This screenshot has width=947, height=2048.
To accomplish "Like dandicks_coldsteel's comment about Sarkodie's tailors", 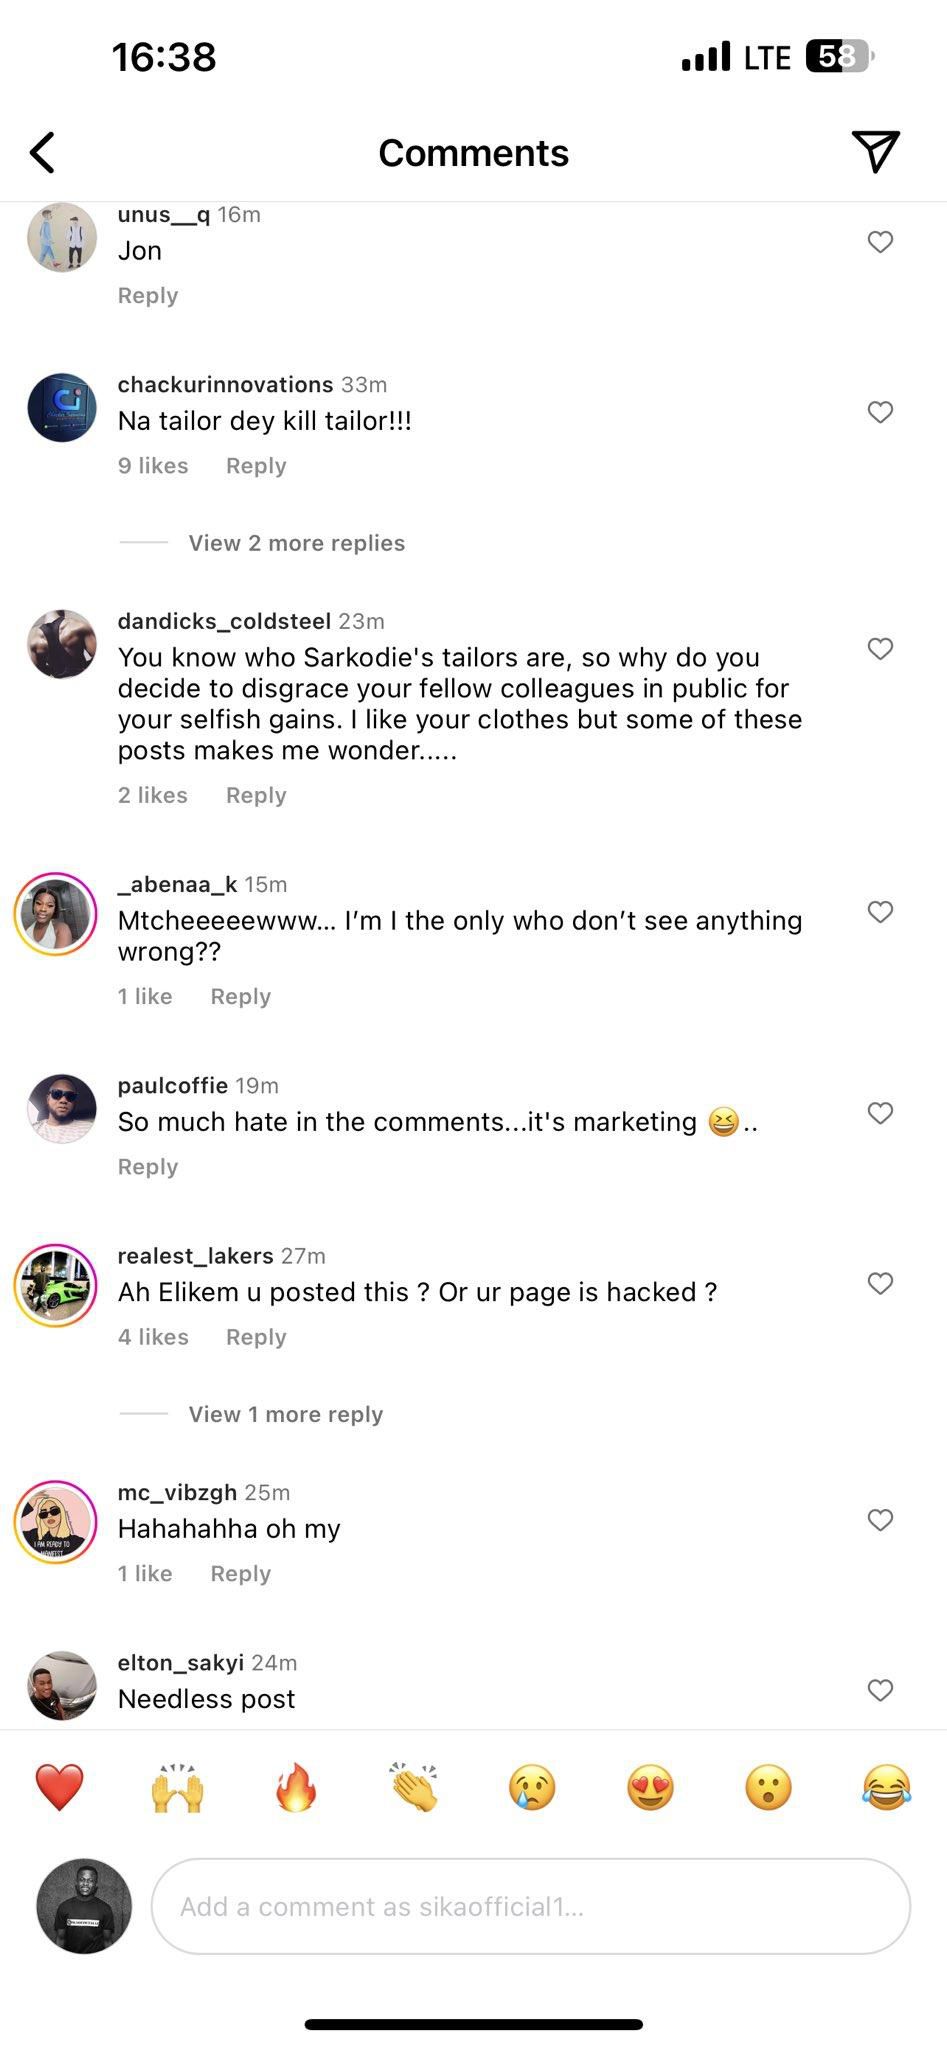I will (881, 649).
